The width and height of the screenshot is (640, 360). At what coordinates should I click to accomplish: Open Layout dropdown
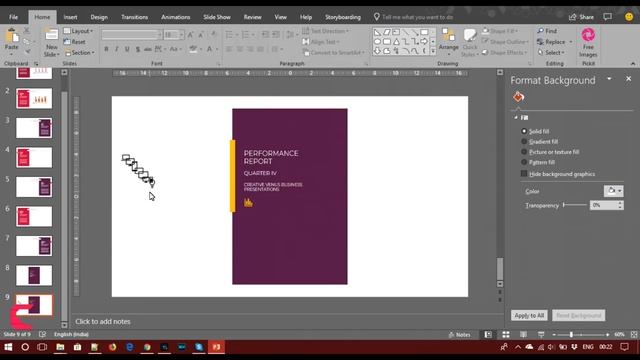(x=78, y=31)
